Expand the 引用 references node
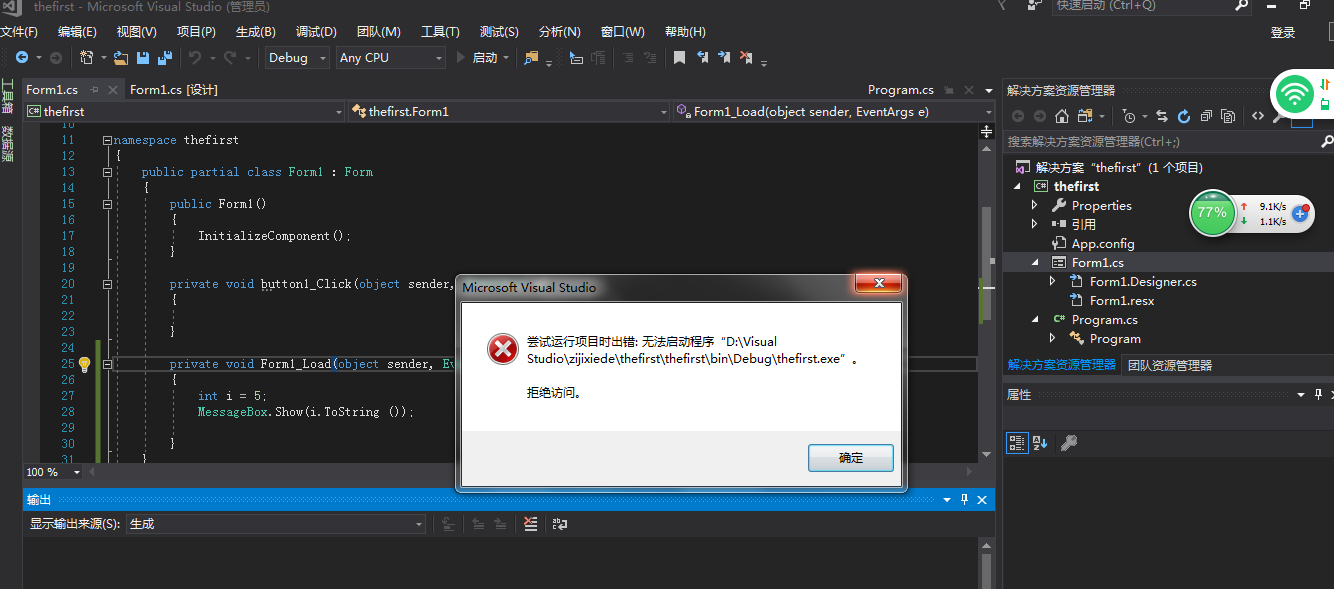The image size is (1334, 589). click(x=1036, y=224)
